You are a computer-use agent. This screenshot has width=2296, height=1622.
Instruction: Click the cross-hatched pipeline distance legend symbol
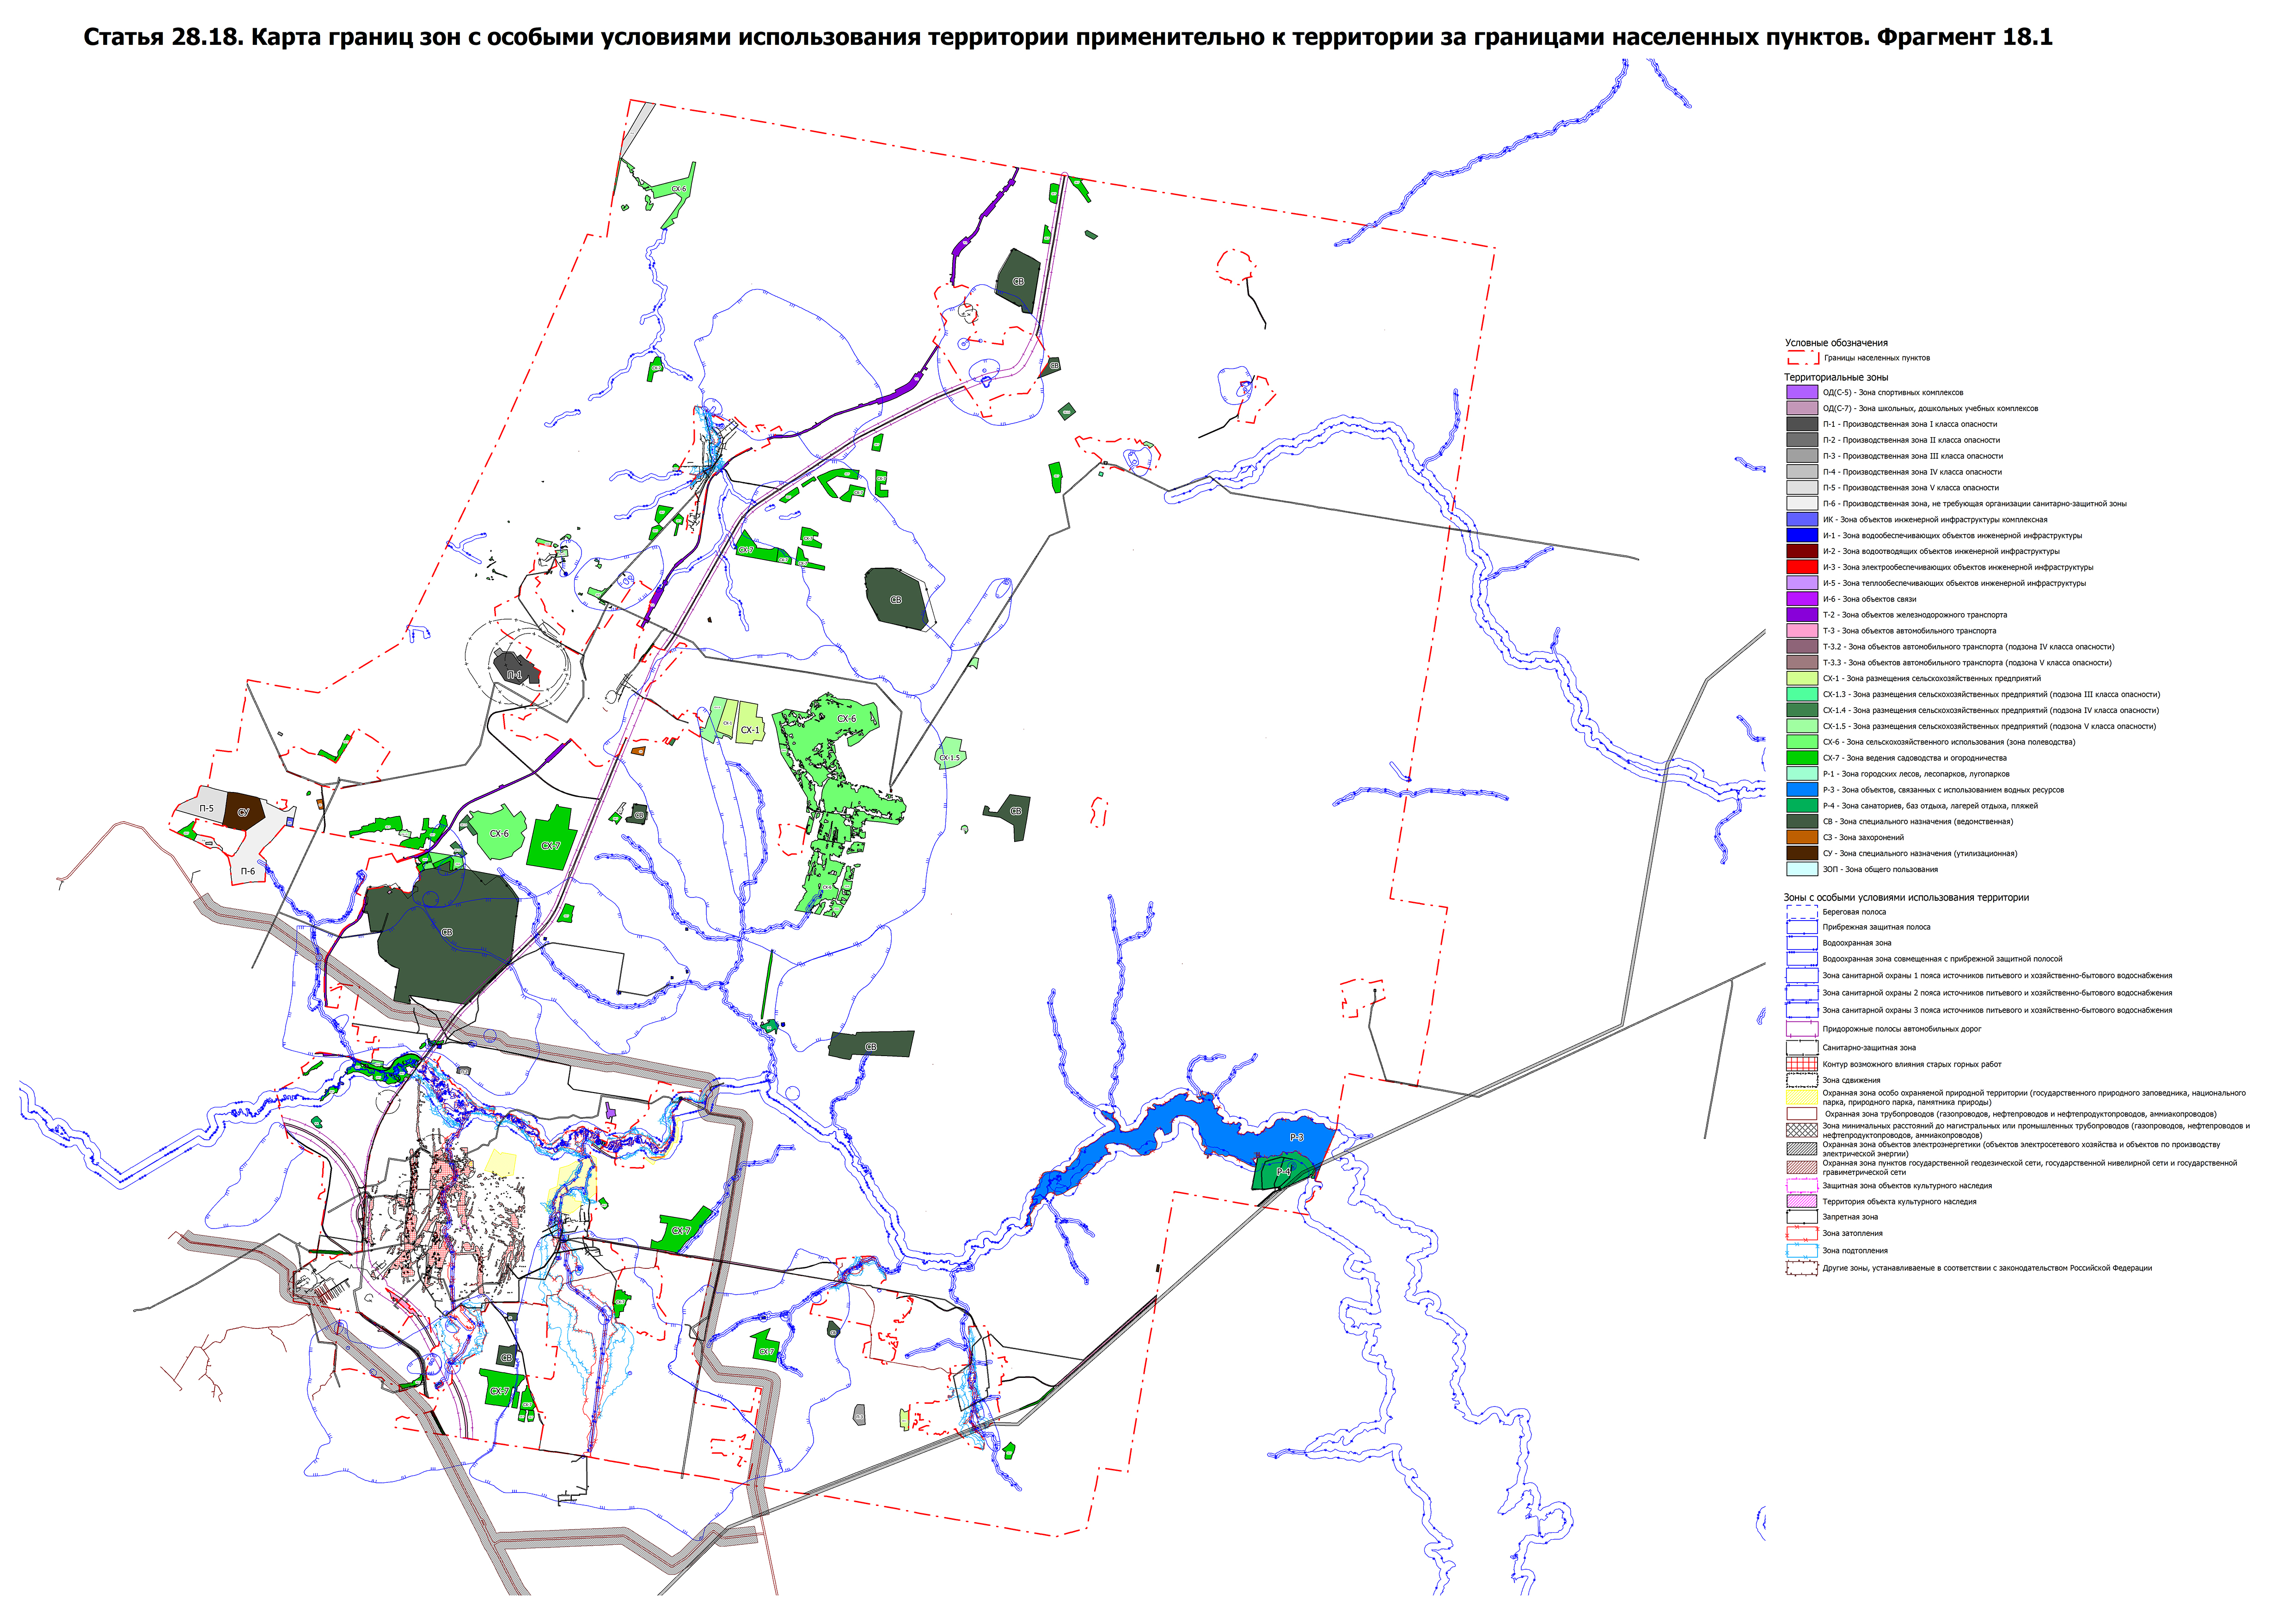pyautogui.click(x=1801, y=1130)
